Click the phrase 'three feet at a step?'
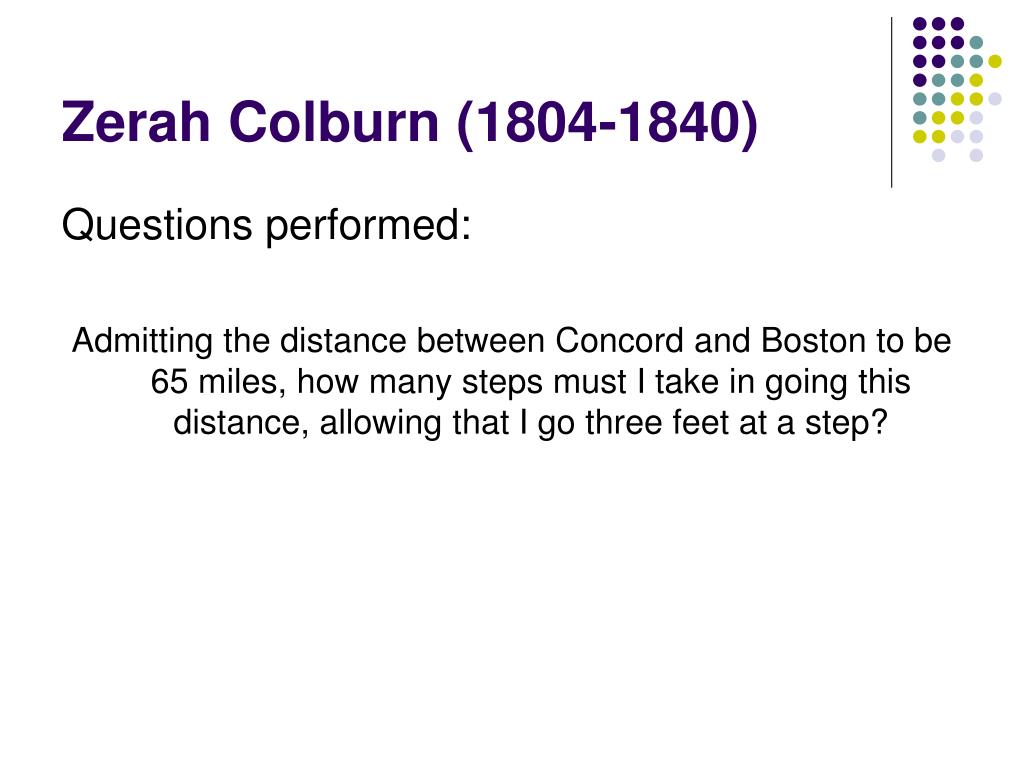Screen dimensions: 1024x768 point(737,423)
